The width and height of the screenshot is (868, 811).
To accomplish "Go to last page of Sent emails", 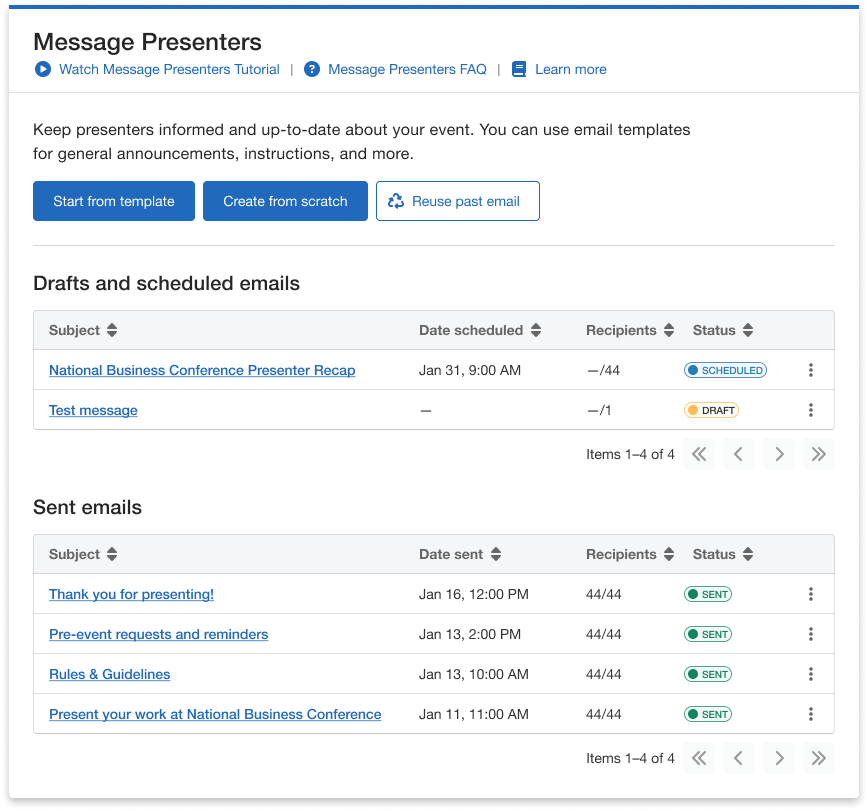I will [x=818, y=758].
